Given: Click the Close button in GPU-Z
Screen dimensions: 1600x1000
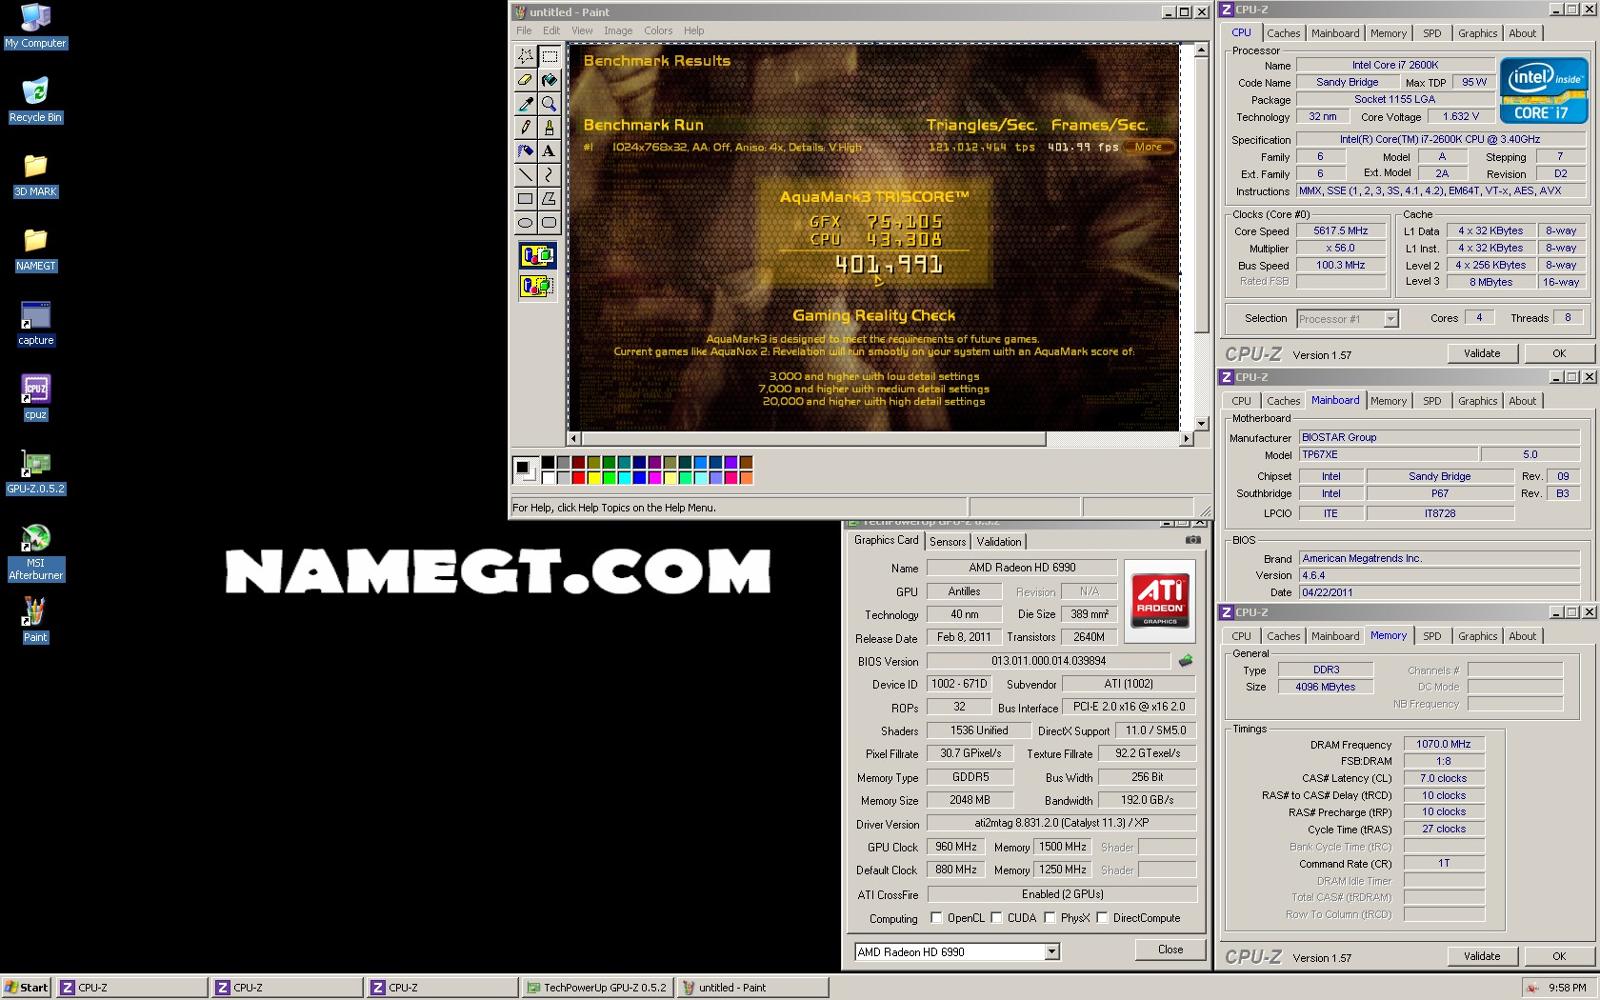Looking at the screenshot, I should [x=1170, y=950].
